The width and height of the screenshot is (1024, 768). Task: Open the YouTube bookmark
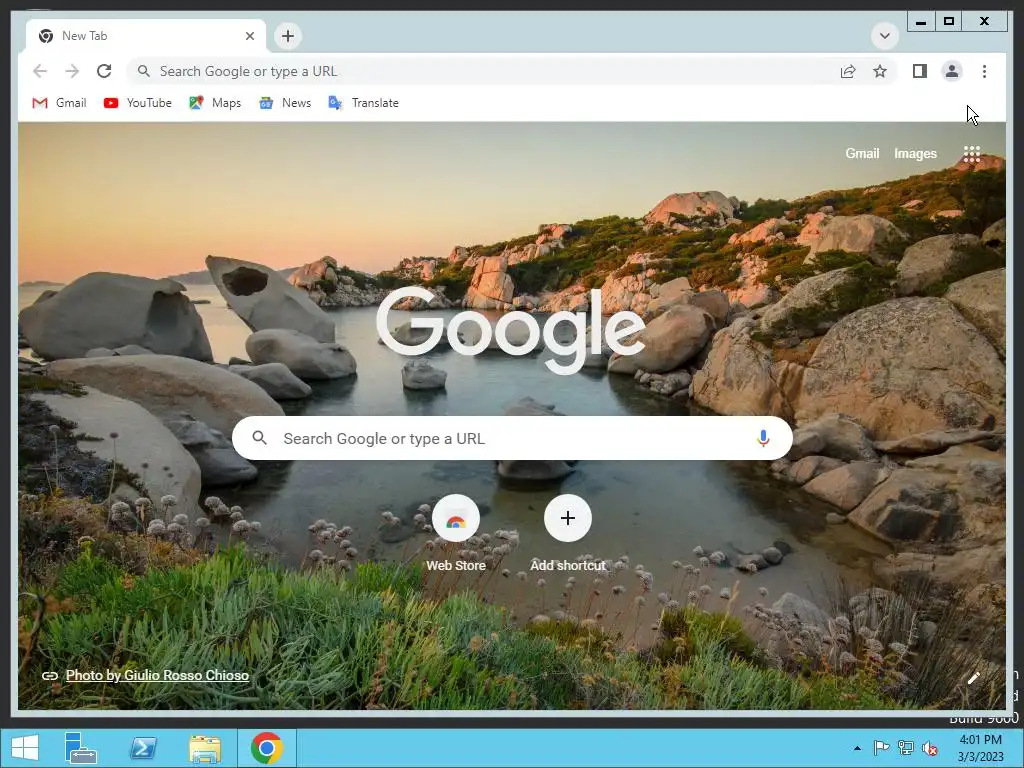pos(138,103)
